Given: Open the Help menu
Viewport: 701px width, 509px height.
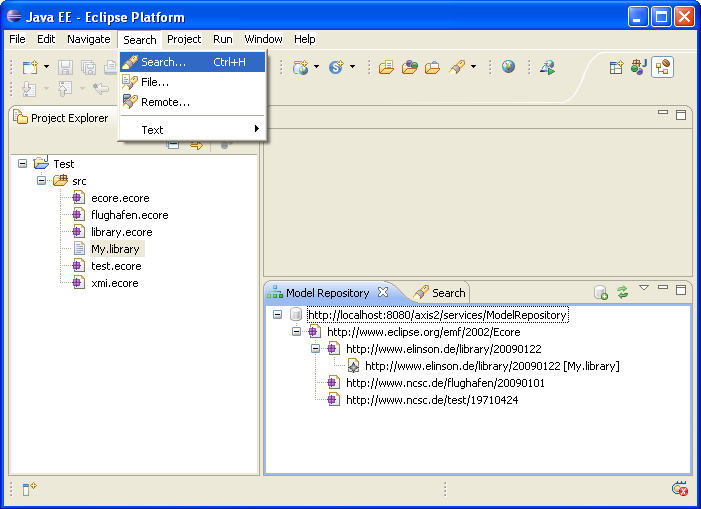Looking at the screenshot, I should pyautogui.click(x=304, y=39).
